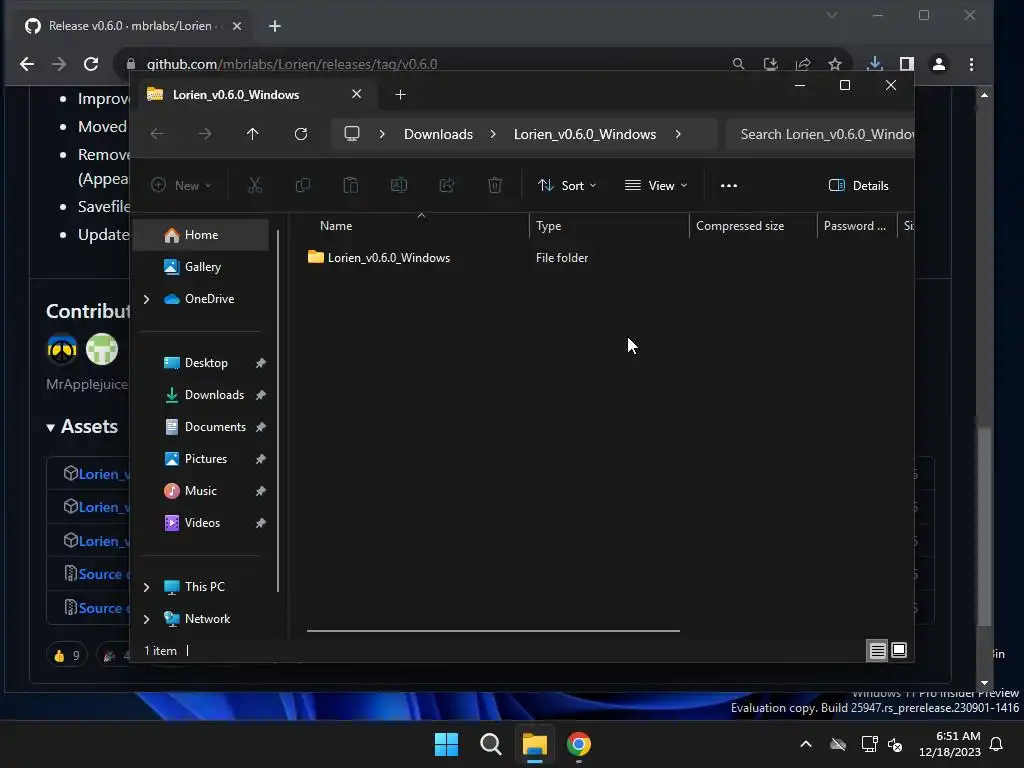
Task: Open the Chrome three-dot menu
Action: point(971,64)
